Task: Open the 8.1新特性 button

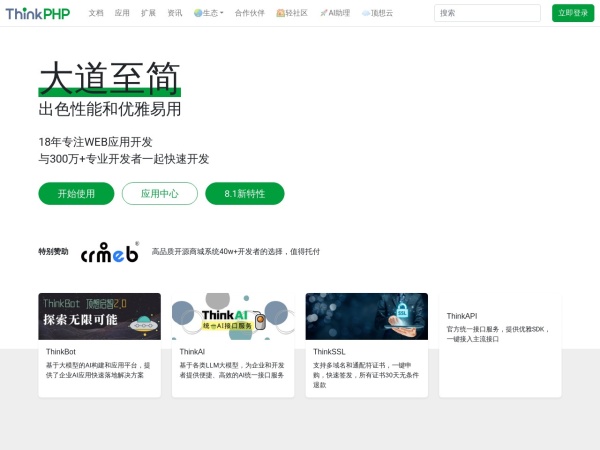Action: [244, 194]
